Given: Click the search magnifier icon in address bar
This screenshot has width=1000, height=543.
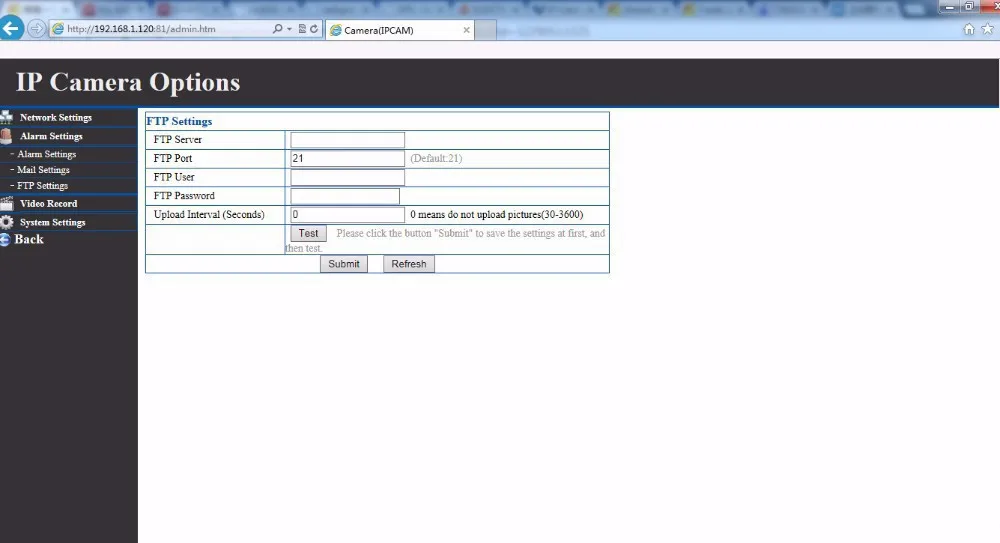Looking at the screenshot, I should [277, 29].
